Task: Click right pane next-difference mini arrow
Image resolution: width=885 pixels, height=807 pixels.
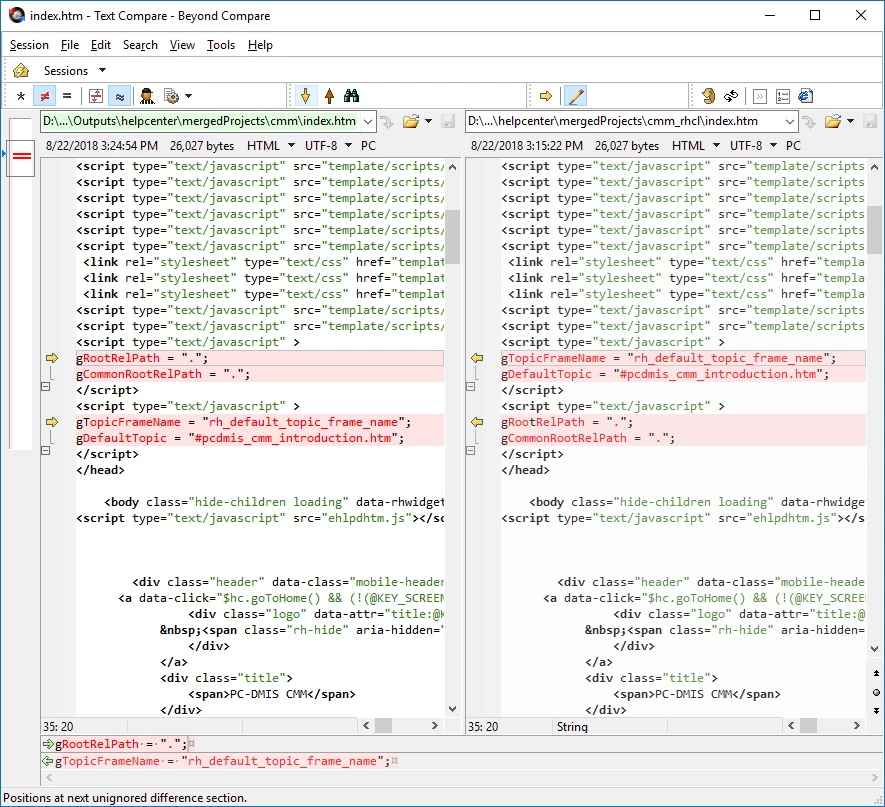Action: (x=876, y=710)
